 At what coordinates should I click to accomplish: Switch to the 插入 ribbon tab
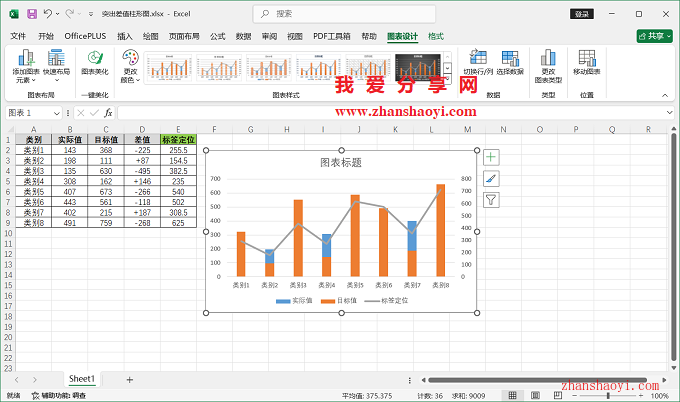(124, 36)
